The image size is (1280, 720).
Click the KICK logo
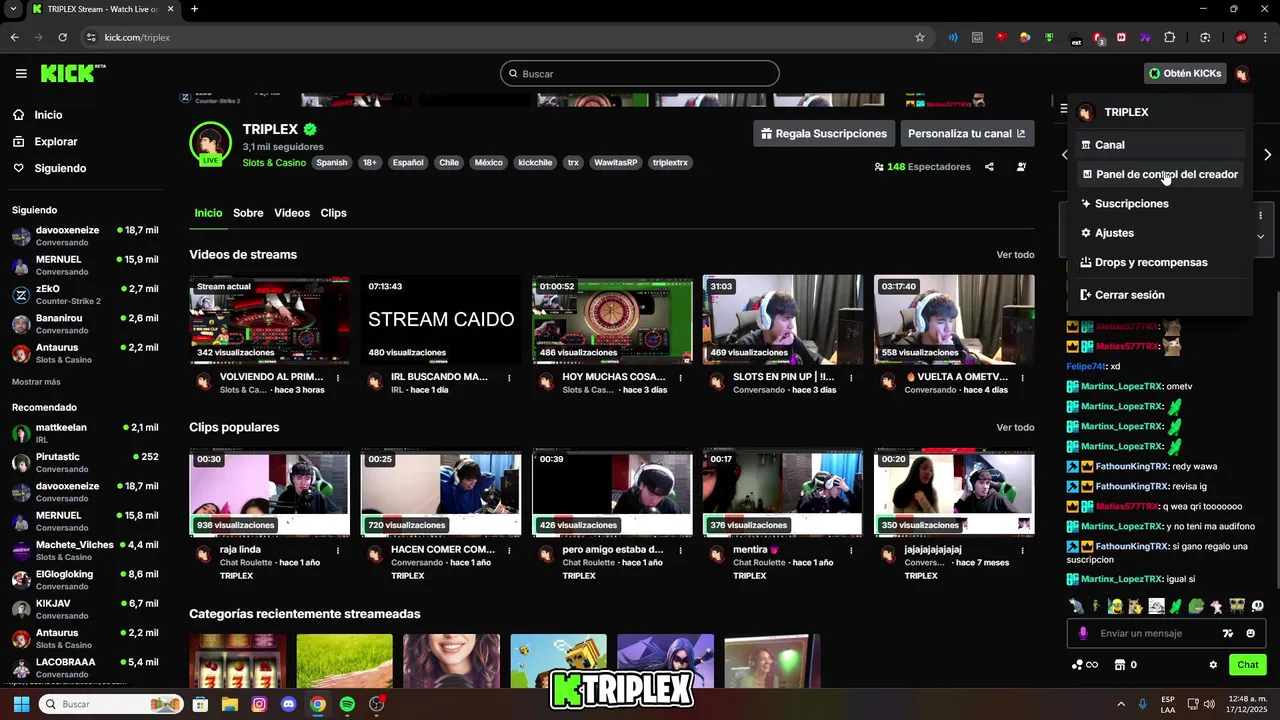point(73,73)
